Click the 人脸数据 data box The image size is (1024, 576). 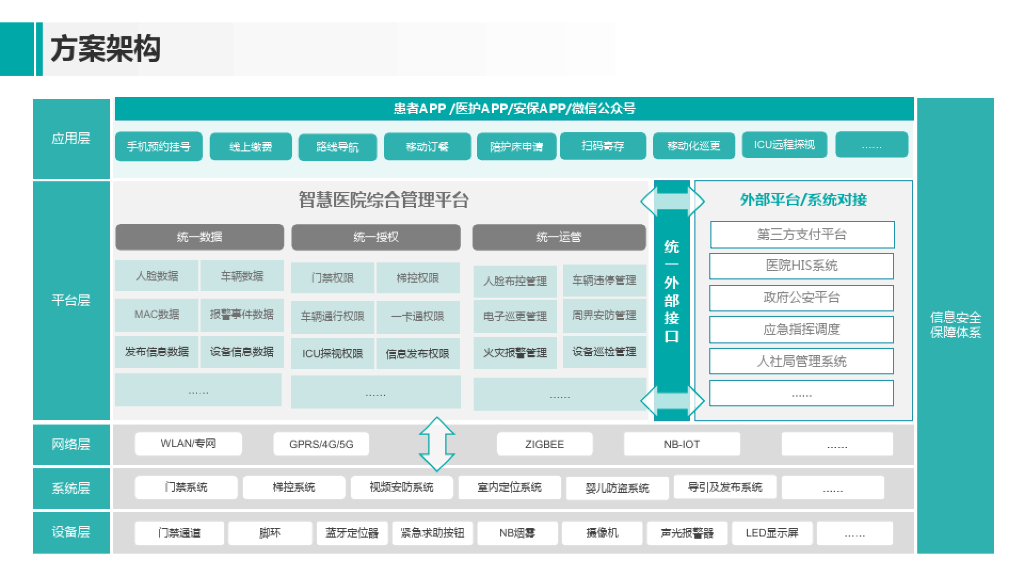[x=157, y=276]
